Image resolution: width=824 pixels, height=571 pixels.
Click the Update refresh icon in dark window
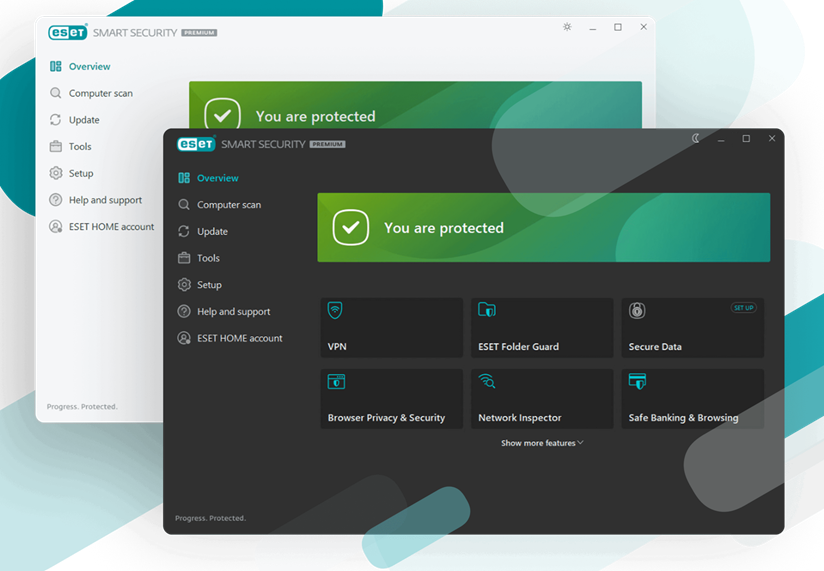pos(184,231)
